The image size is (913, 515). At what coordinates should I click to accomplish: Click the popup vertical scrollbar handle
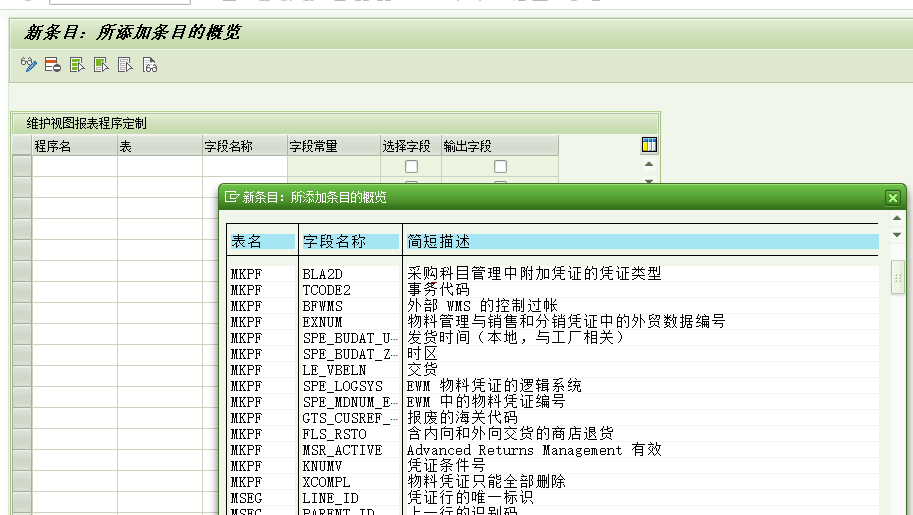pos(897,276)
